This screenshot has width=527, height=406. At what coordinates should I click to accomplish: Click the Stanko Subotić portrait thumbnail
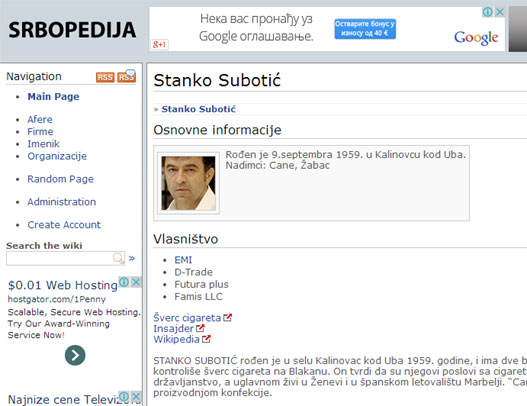[188, 183]
